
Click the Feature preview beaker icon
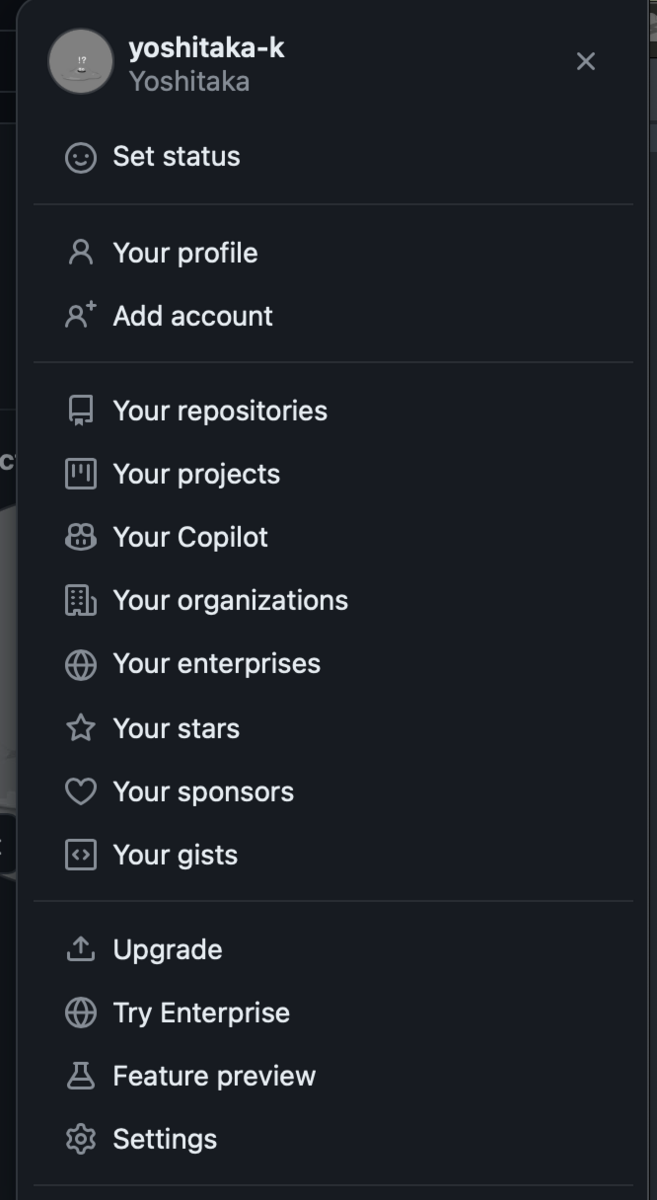(80, 1076)
